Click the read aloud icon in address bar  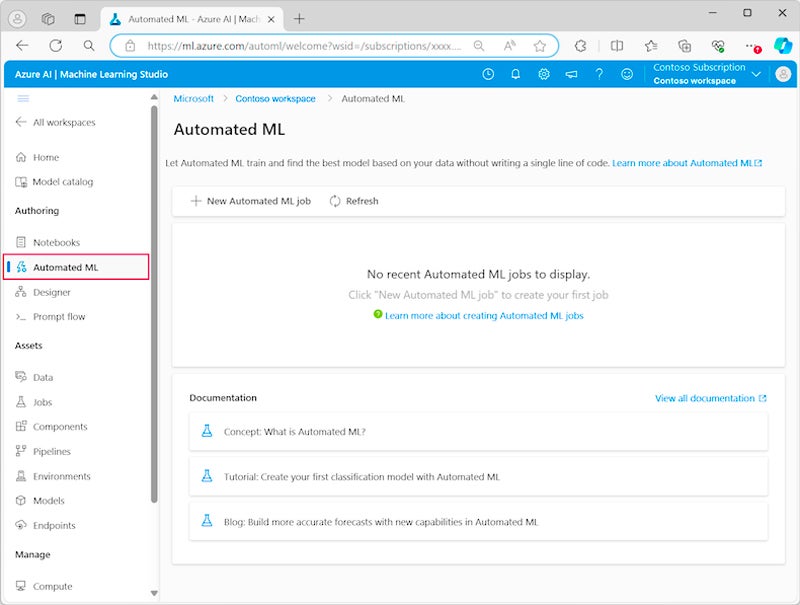coord(509,46)
